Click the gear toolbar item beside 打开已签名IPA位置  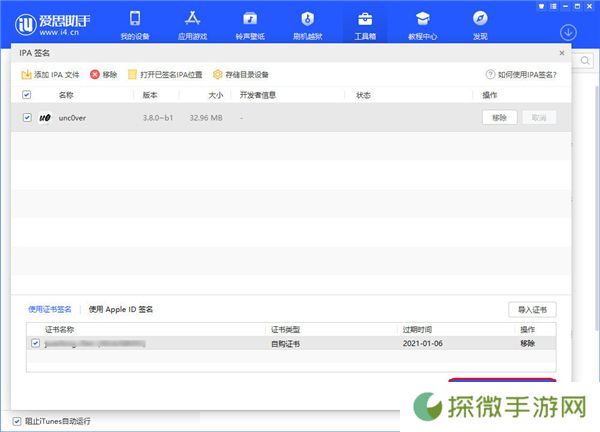tap(241, 74)
